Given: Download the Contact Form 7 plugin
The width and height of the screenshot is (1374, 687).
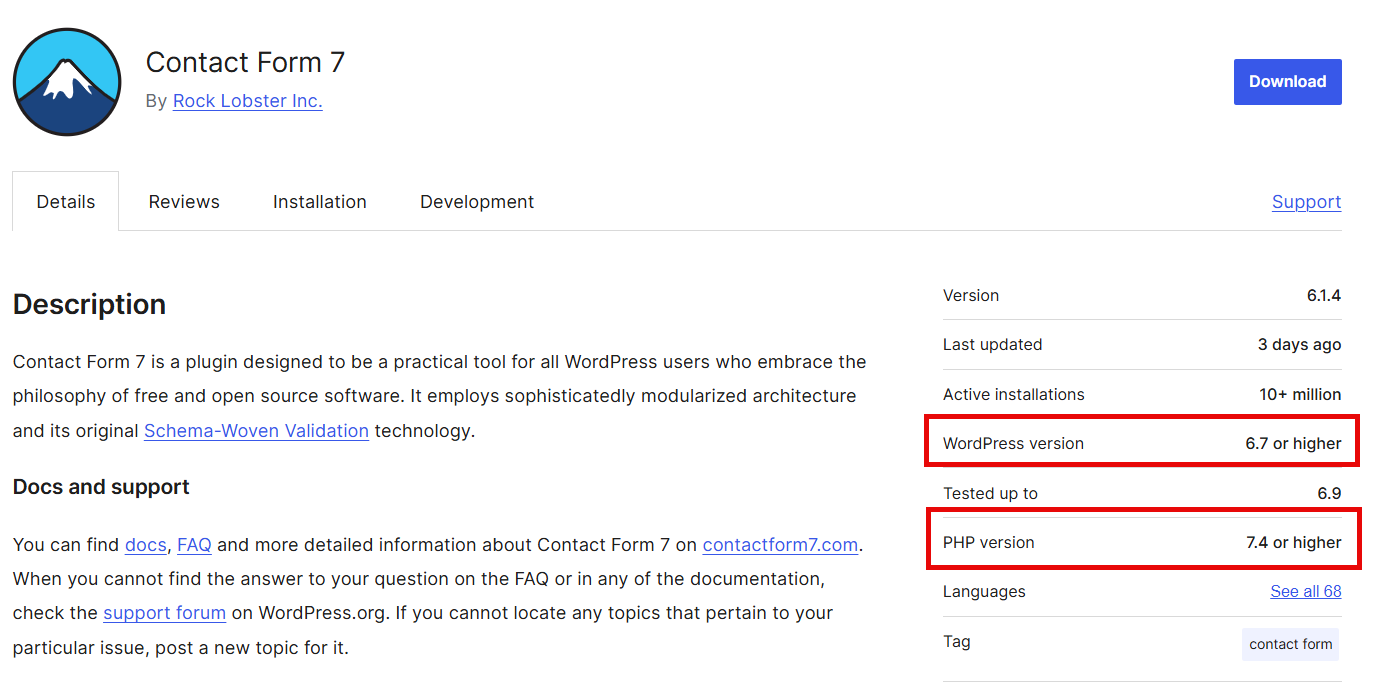Looking at the screenshot, I should [1287, 82].
